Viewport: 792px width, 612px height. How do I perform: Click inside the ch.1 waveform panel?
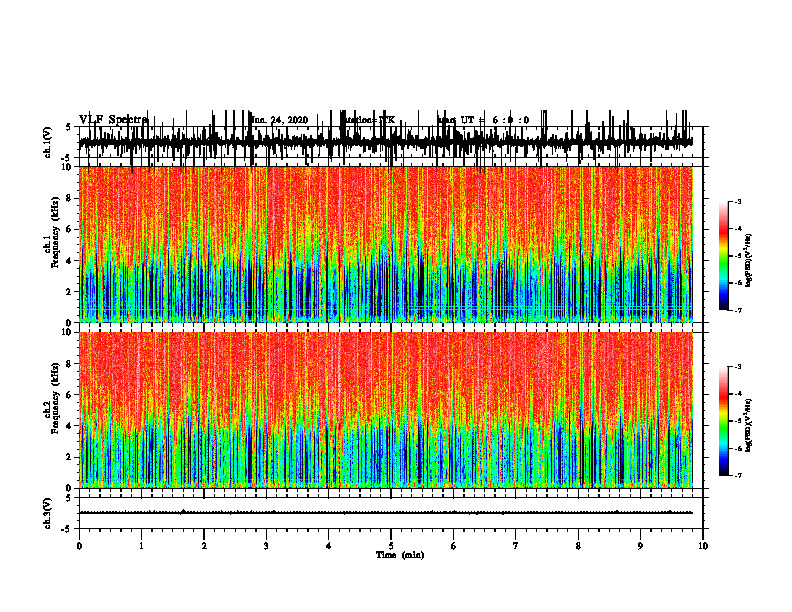click(x=390, y=142)
